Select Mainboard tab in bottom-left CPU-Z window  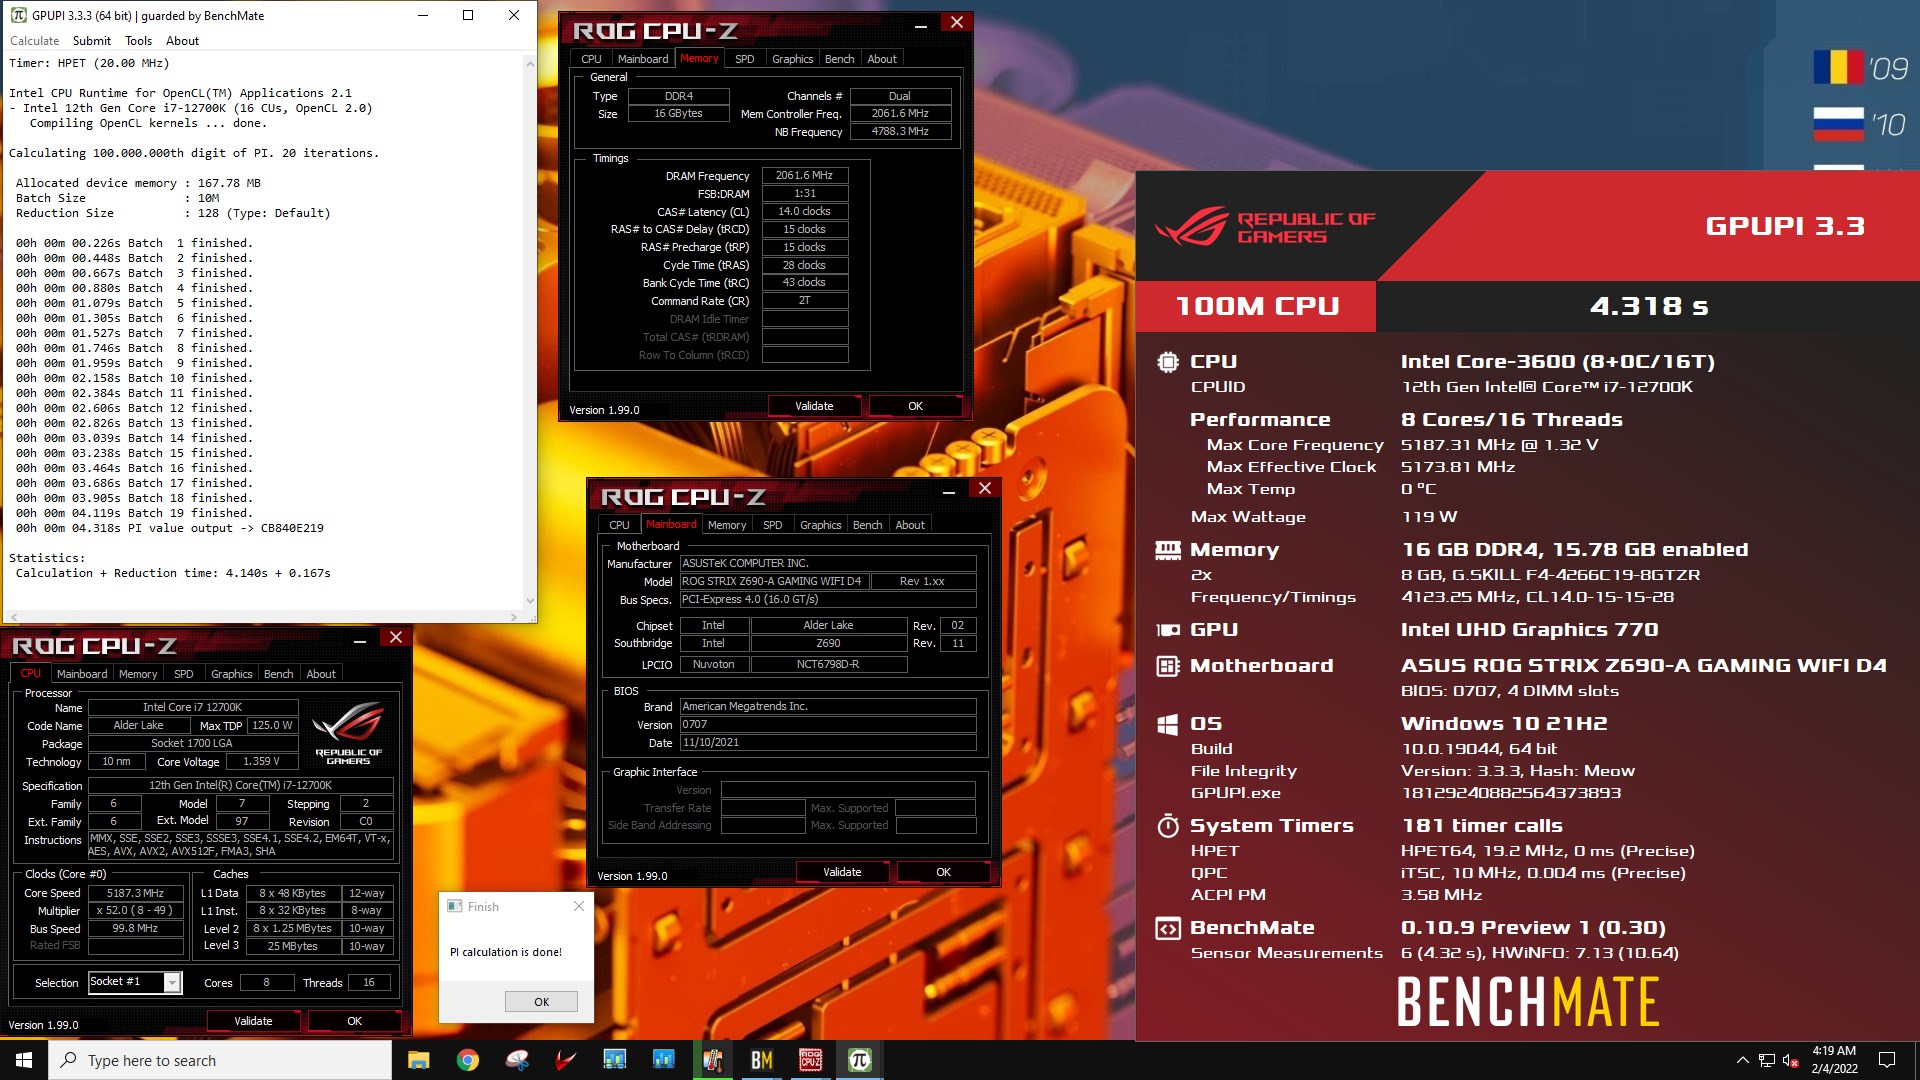coord(82,674)
